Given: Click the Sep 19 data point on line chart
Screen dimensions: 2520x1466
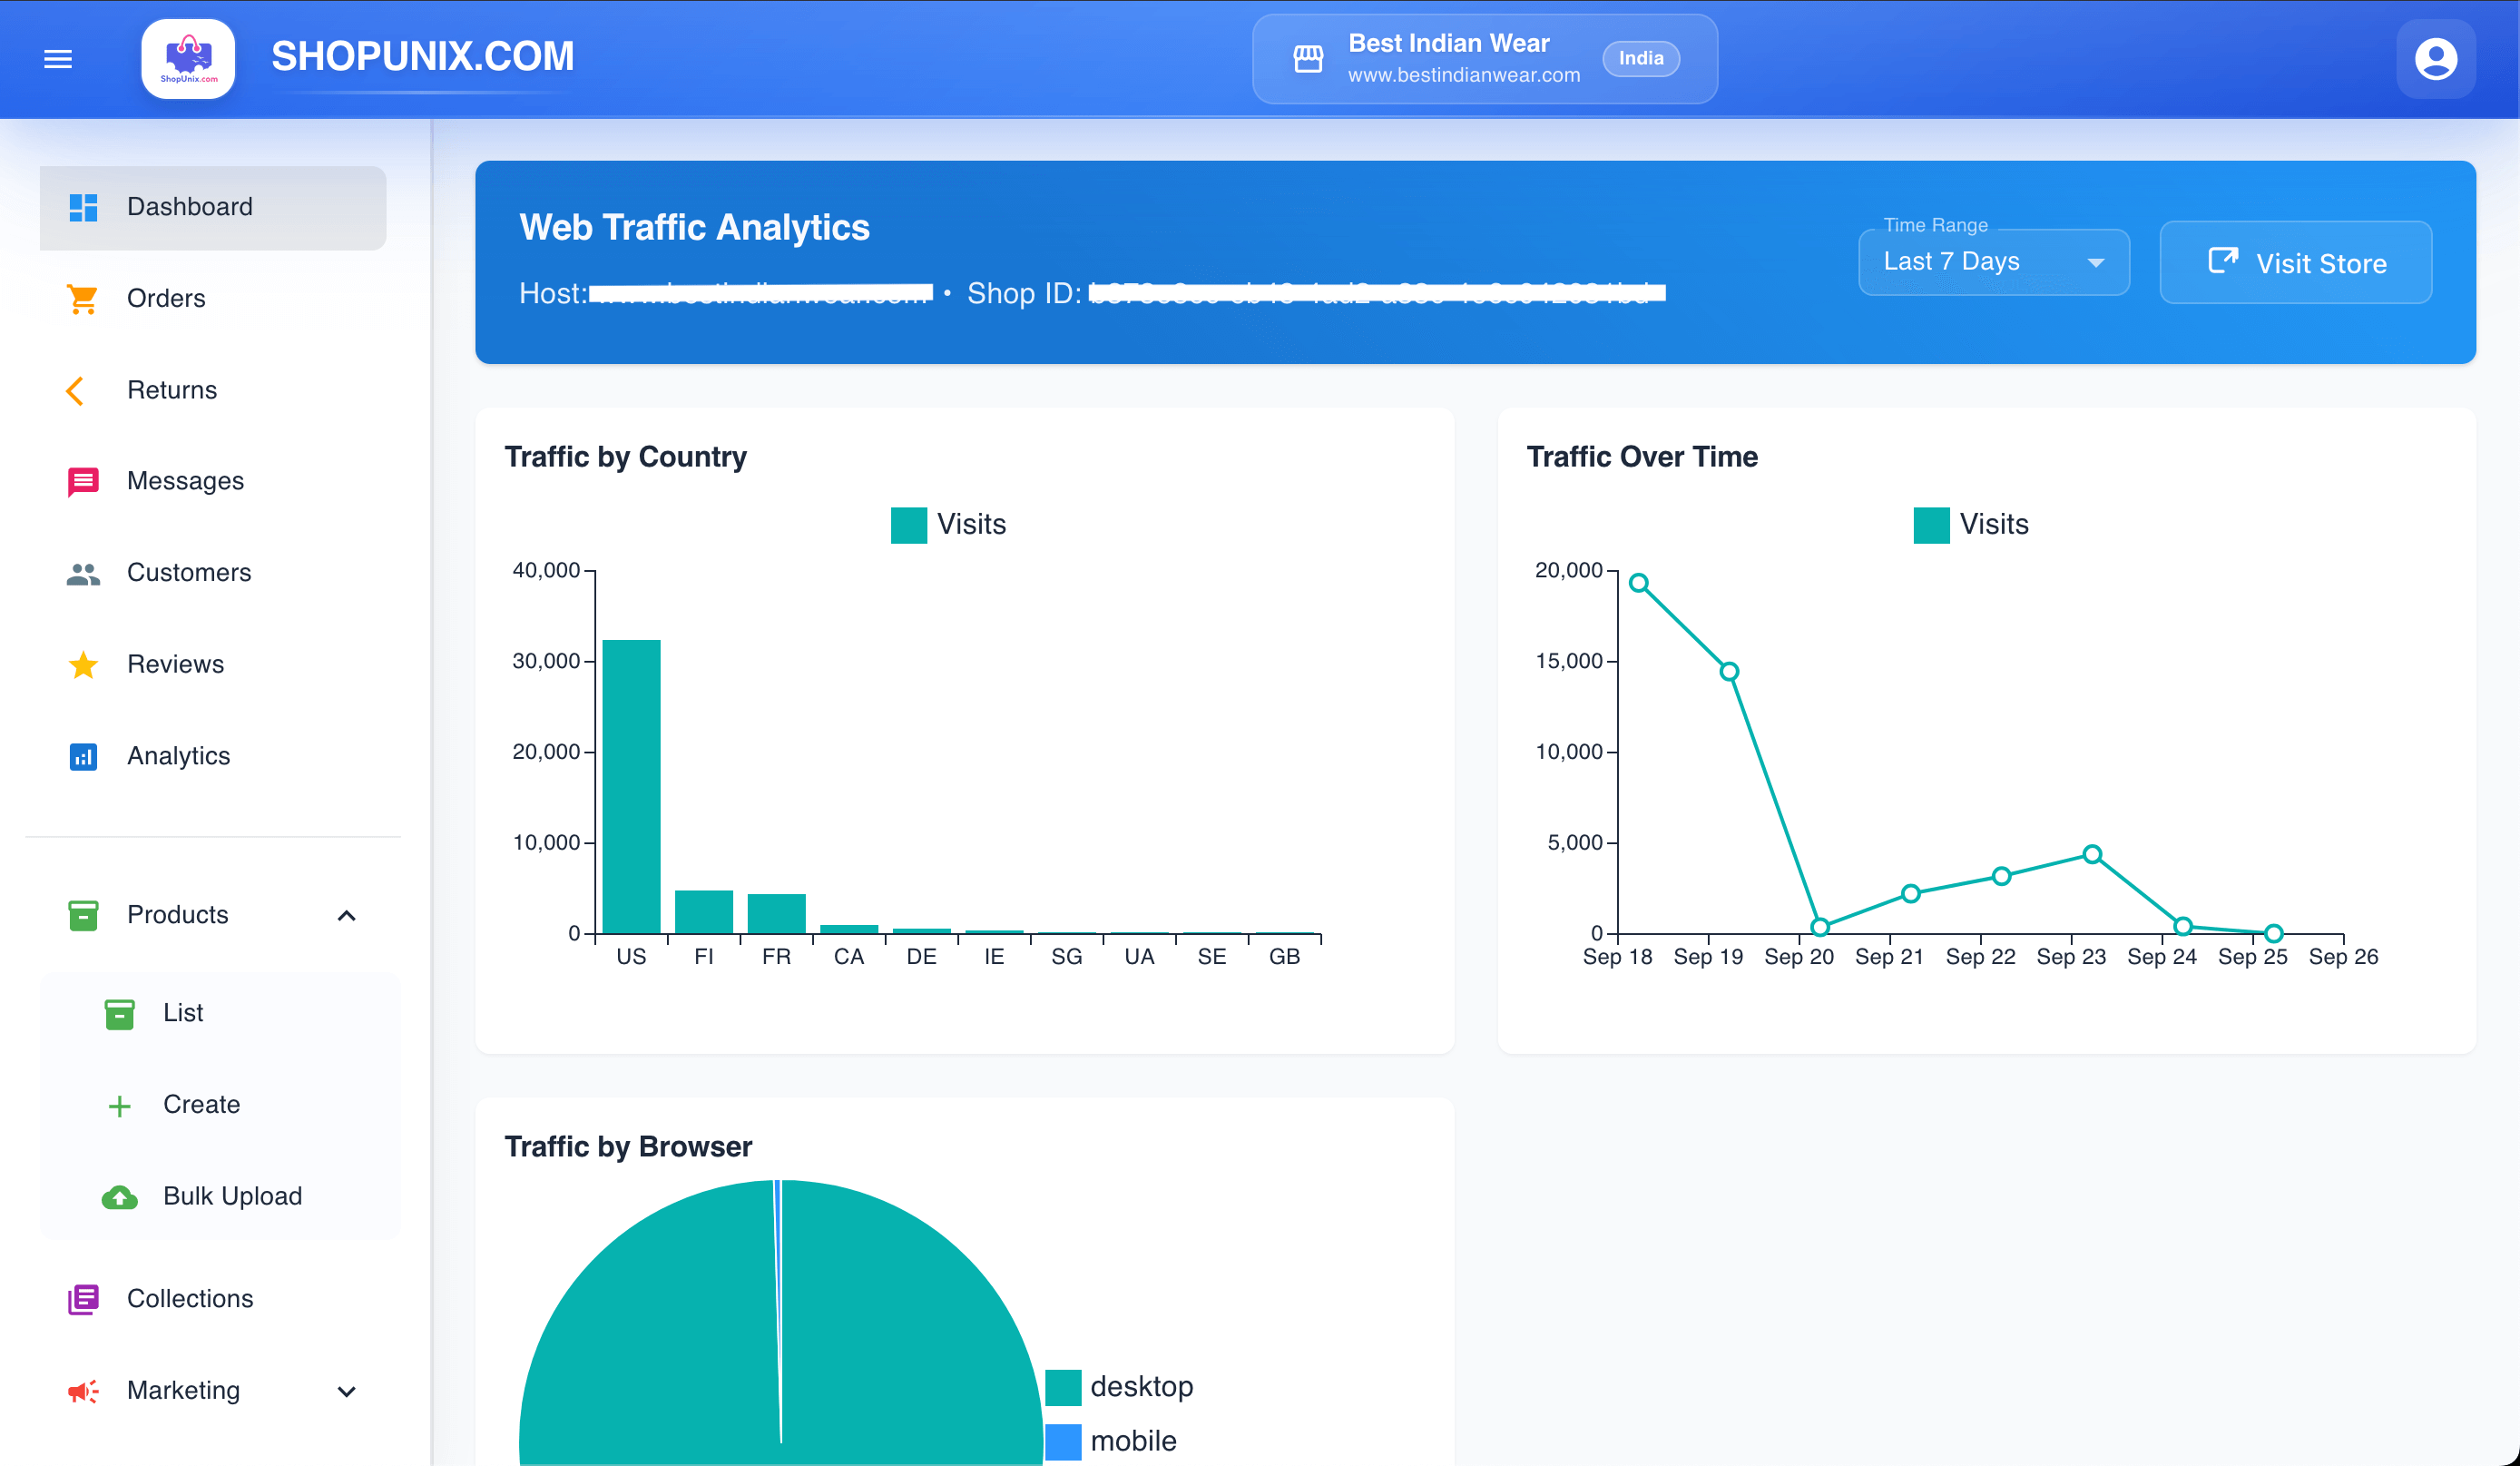Looking at the screenshot, I should 1729,672.
